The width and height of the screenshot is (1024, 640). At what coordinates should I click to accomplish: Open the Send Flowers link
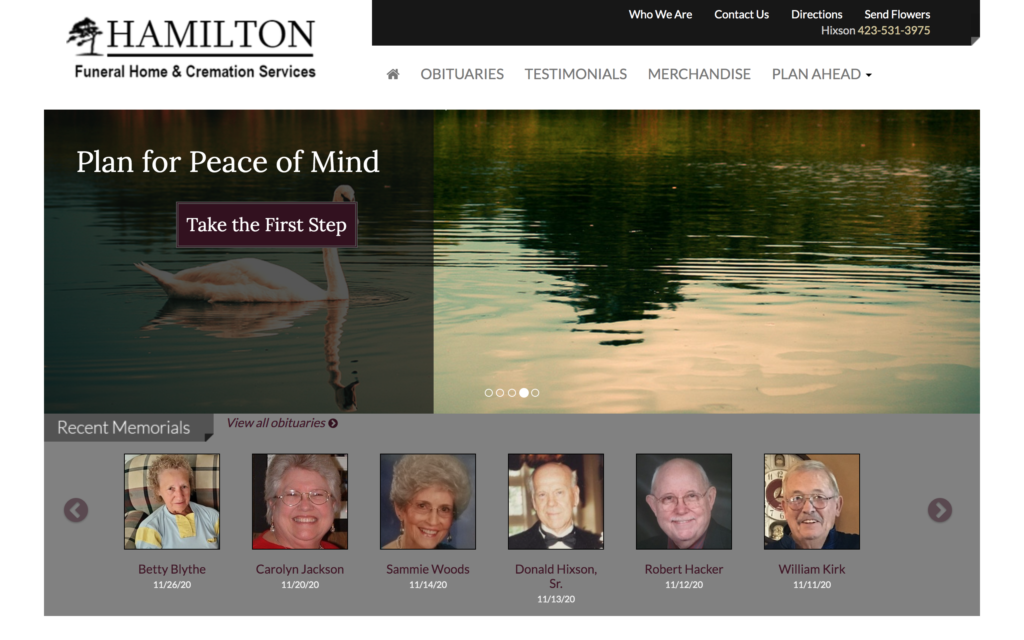[x=897, y=14]
